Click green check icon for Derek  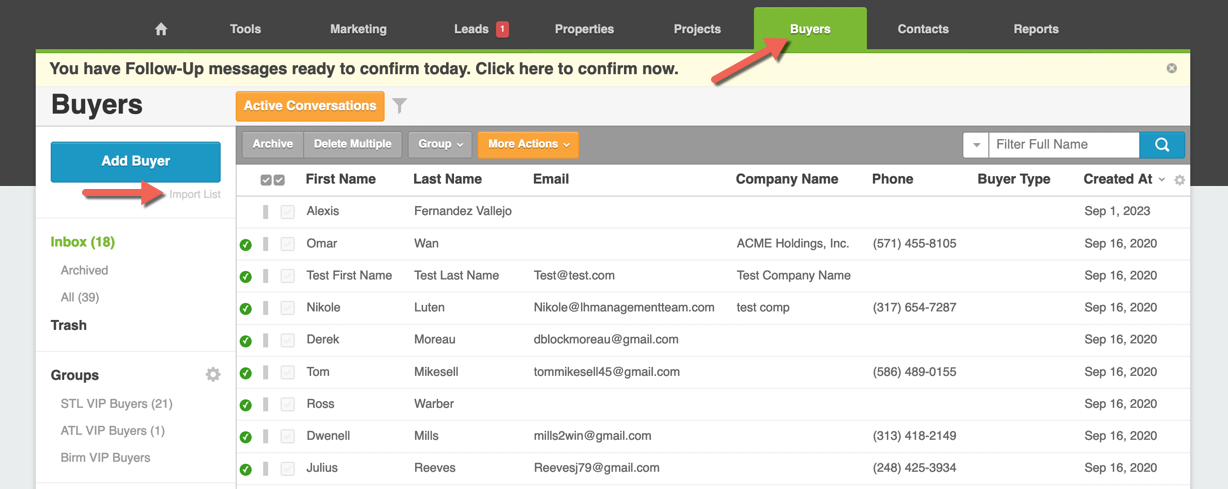[x=246, y=340]
